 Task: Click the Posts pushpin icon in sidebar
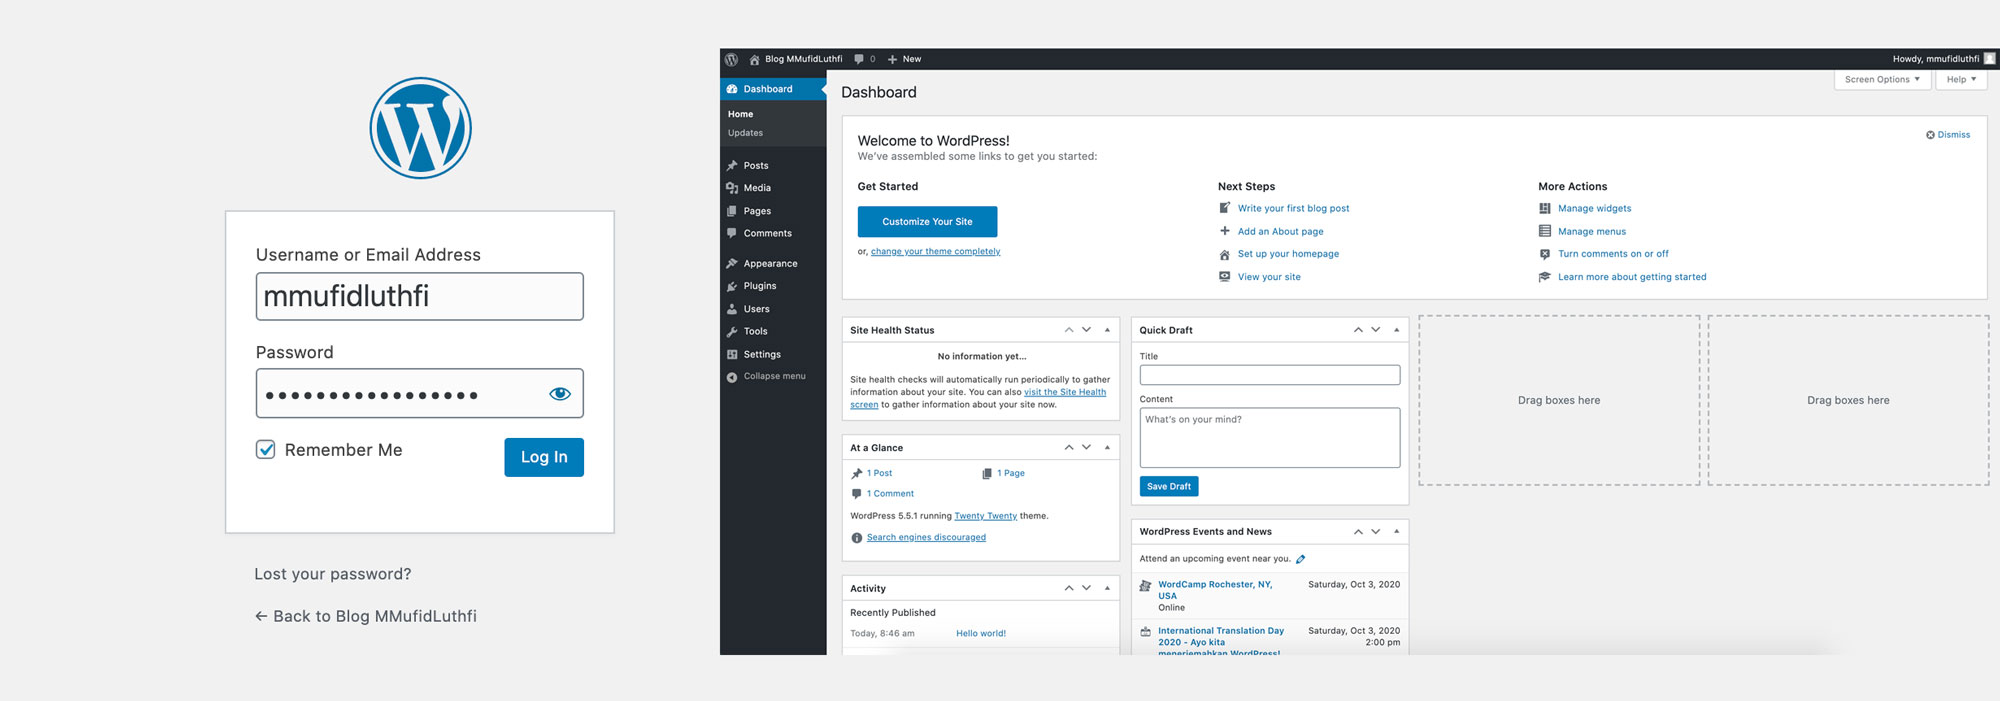732,166
